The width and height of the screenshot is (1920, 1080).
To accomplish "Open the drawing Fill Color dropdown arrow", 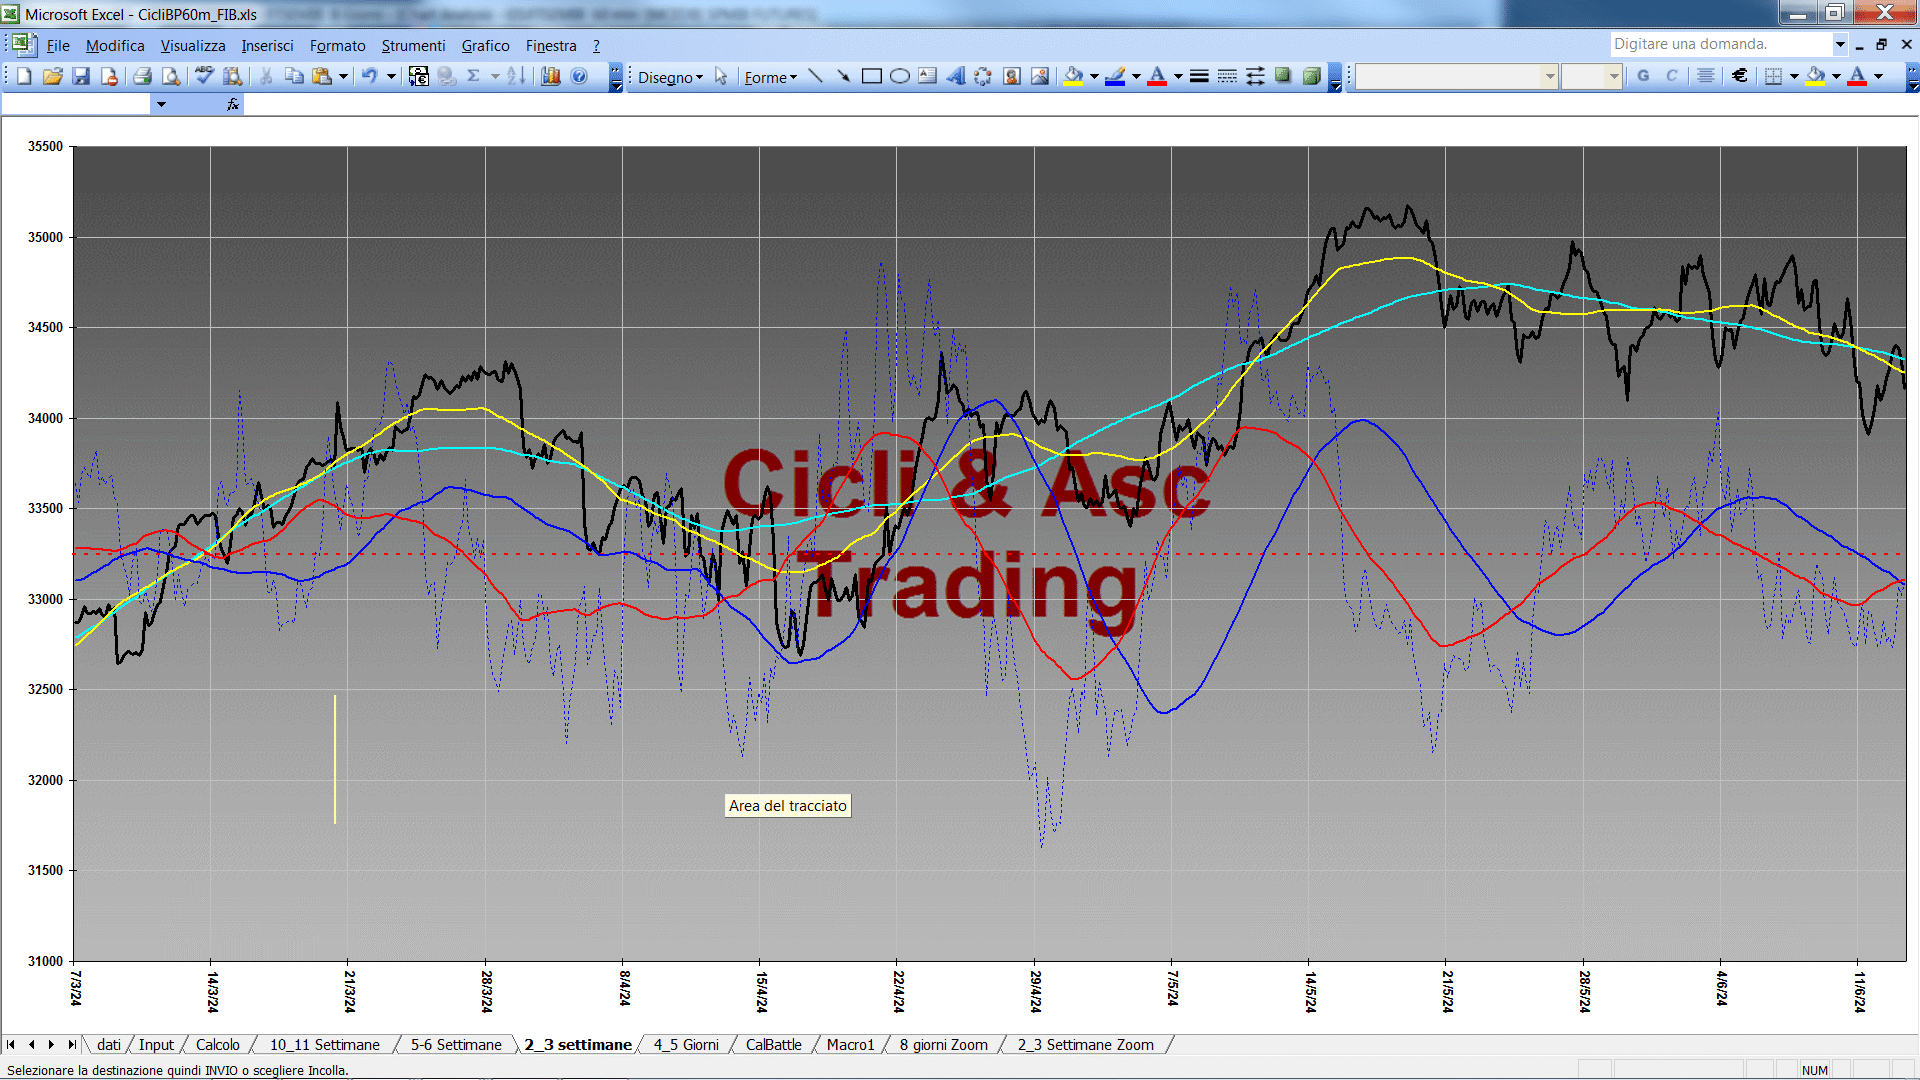I will click(x=1093, y=76).
